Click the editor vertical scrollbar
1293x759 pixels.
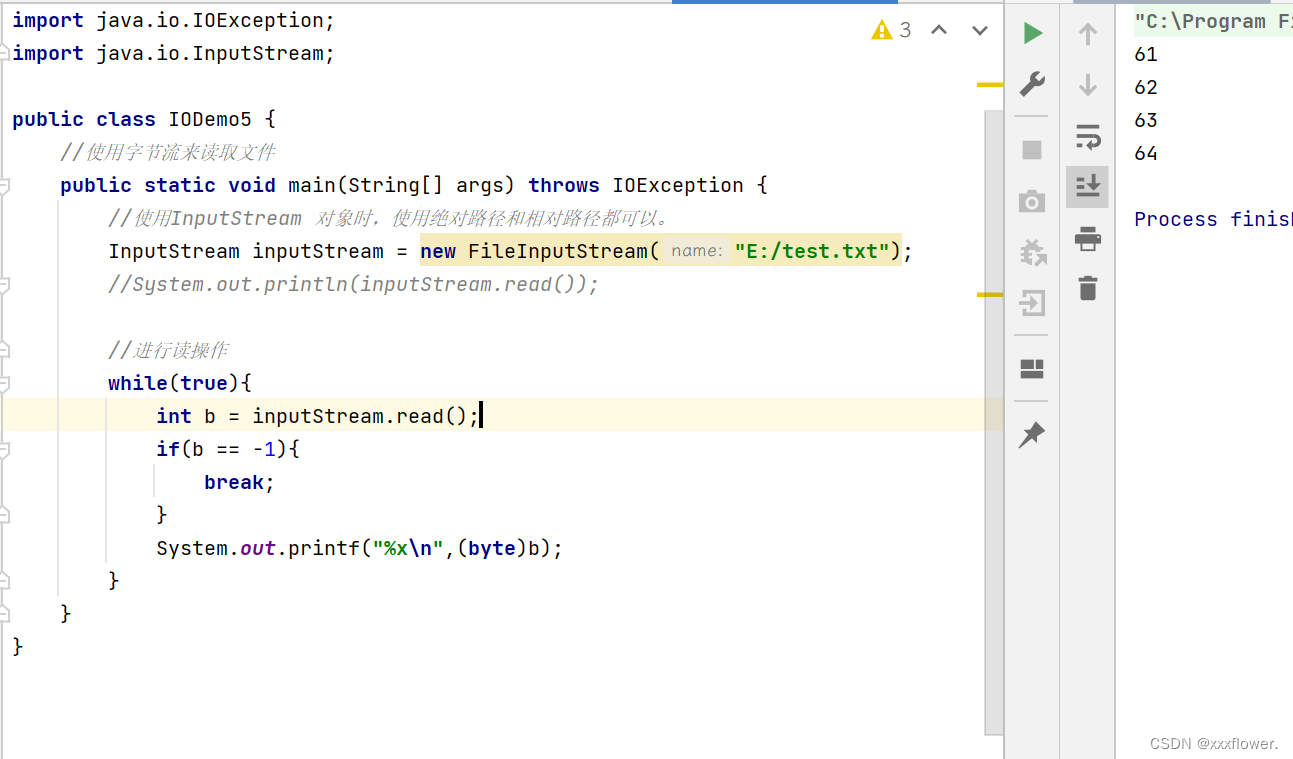(x=993, y=422)
